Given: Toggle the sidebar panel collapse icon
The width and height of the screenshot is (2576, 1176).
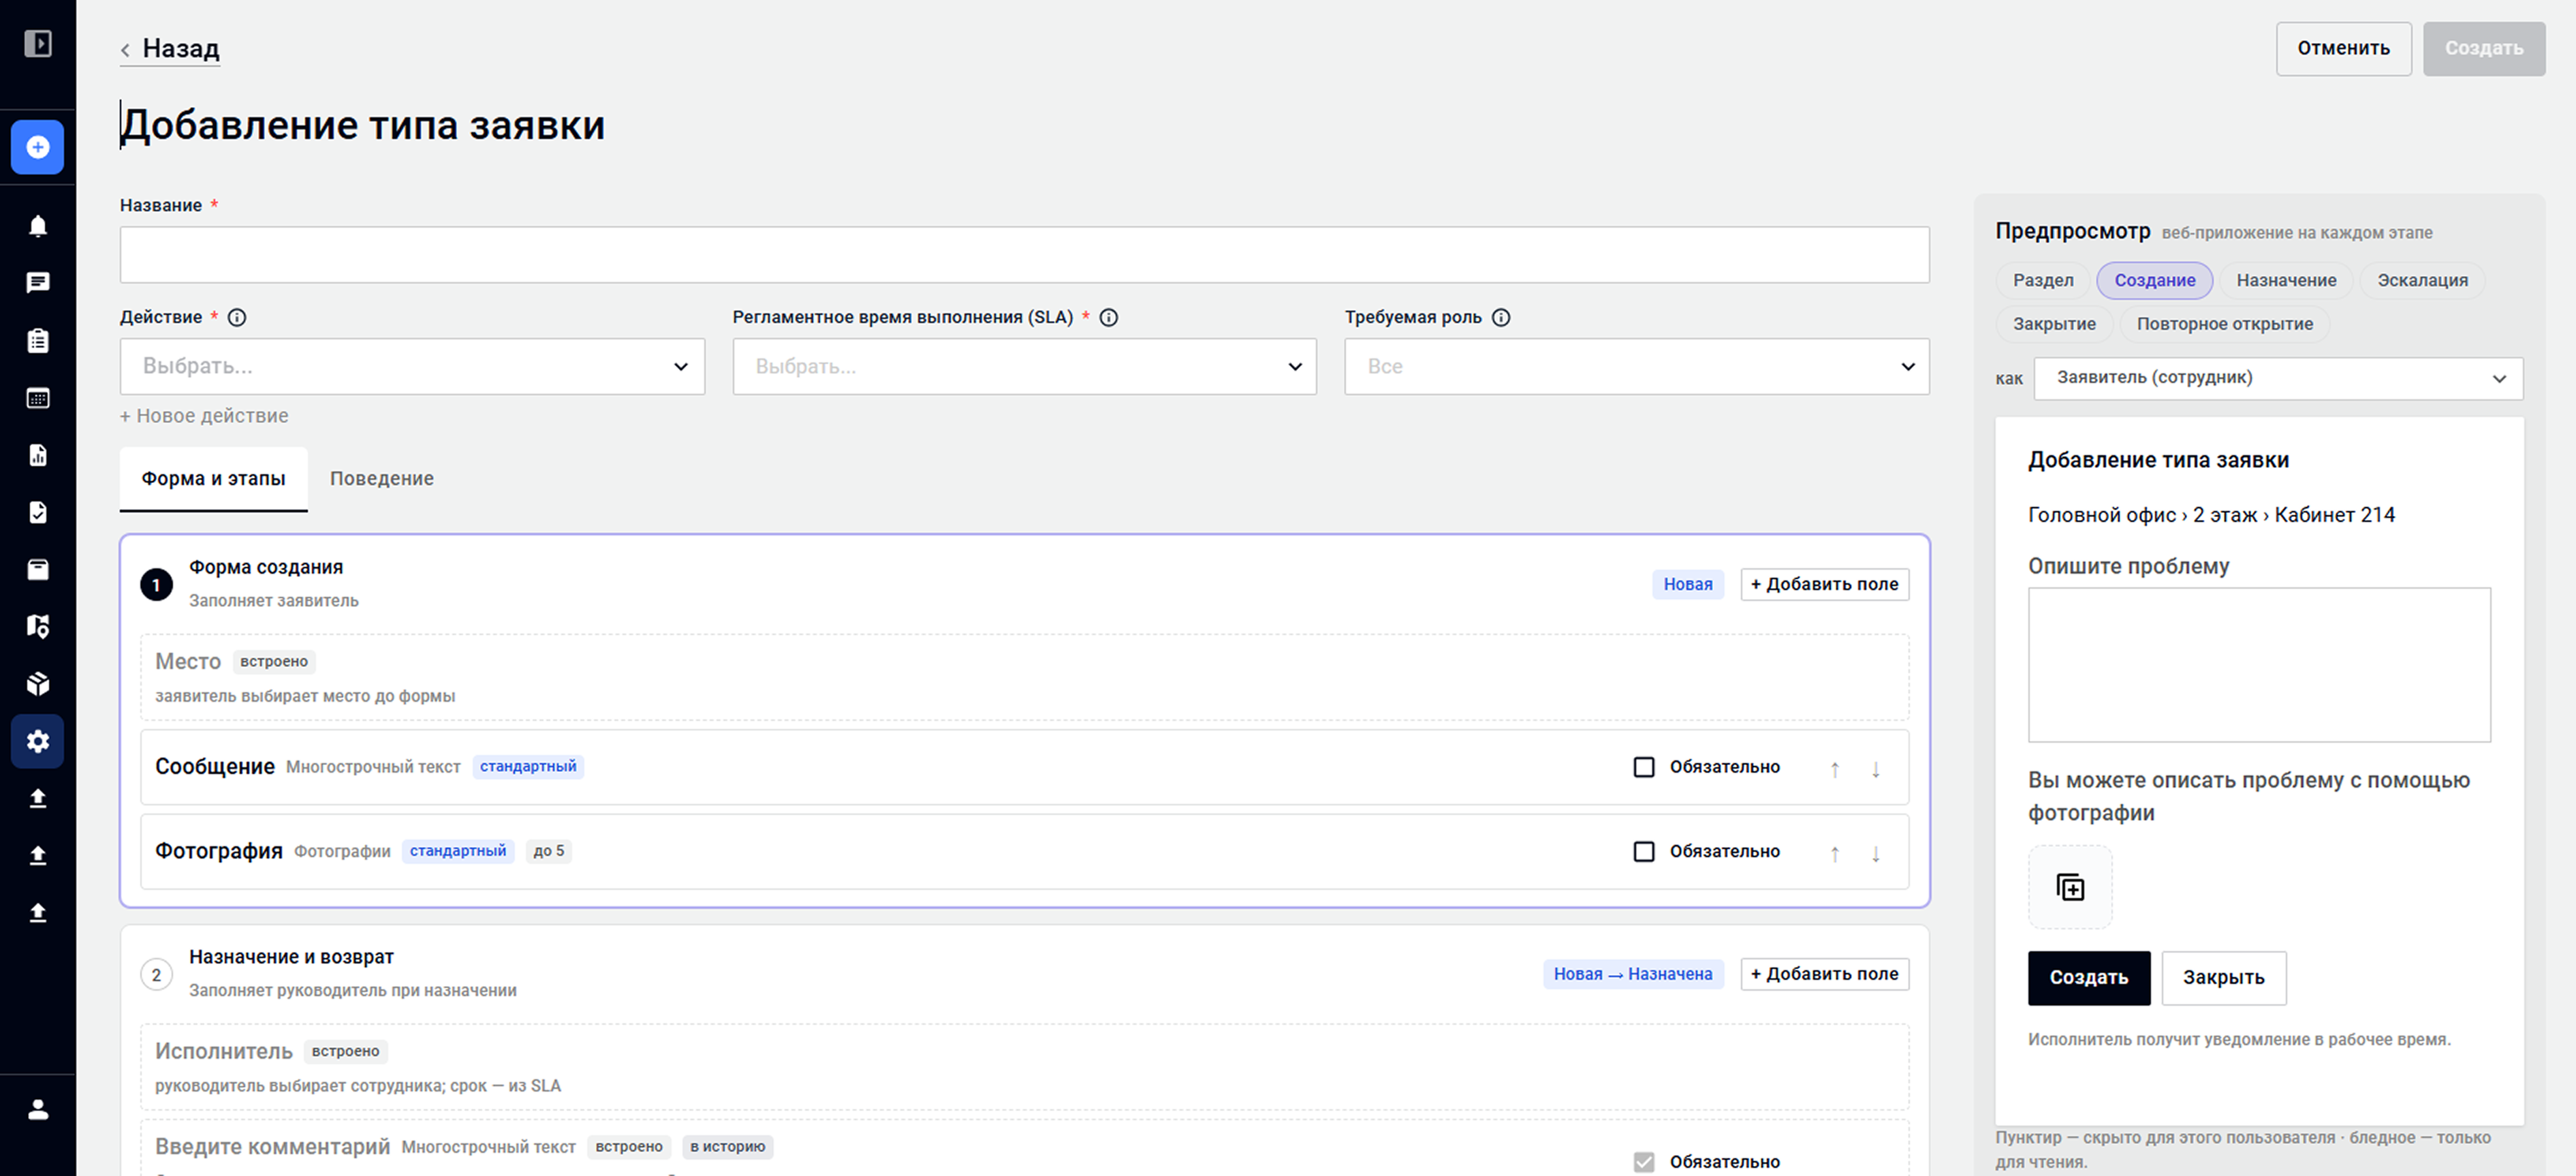Looking at the screenshot, I should click(38, 44).
